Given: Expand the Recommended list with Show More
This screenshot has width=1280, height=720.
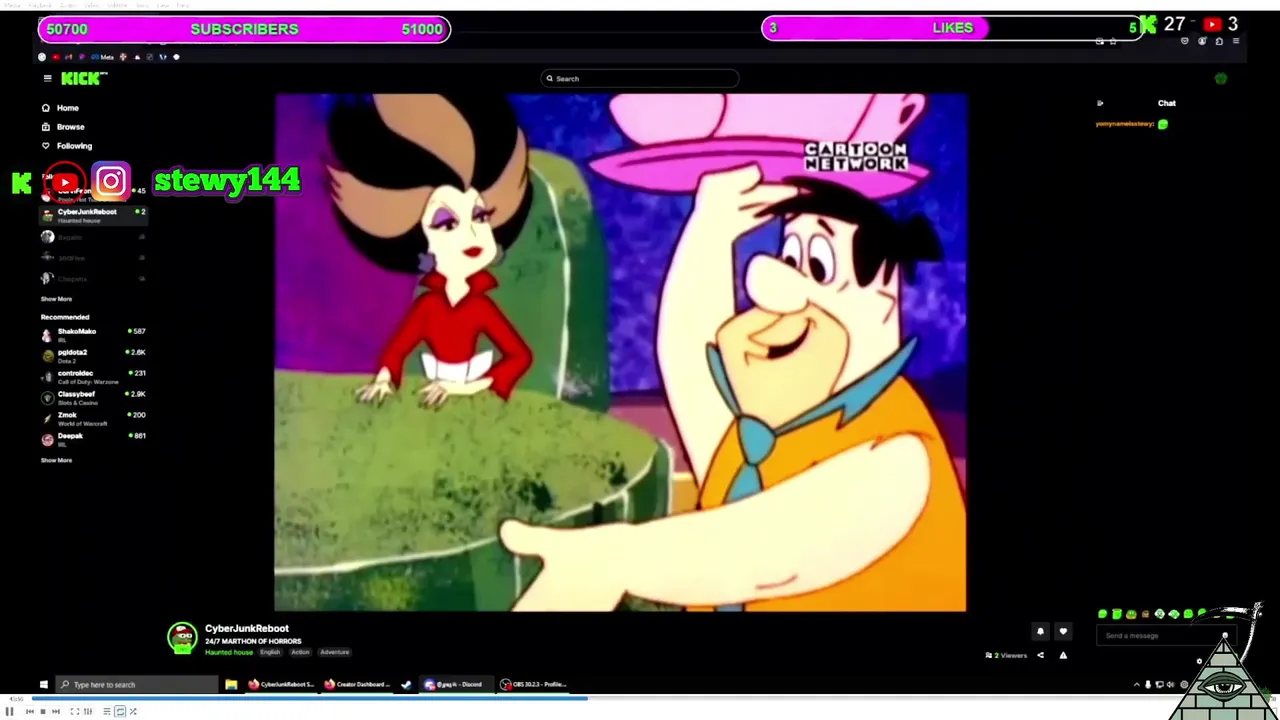Looking at the screenshot, I should (x=56, y=460).
